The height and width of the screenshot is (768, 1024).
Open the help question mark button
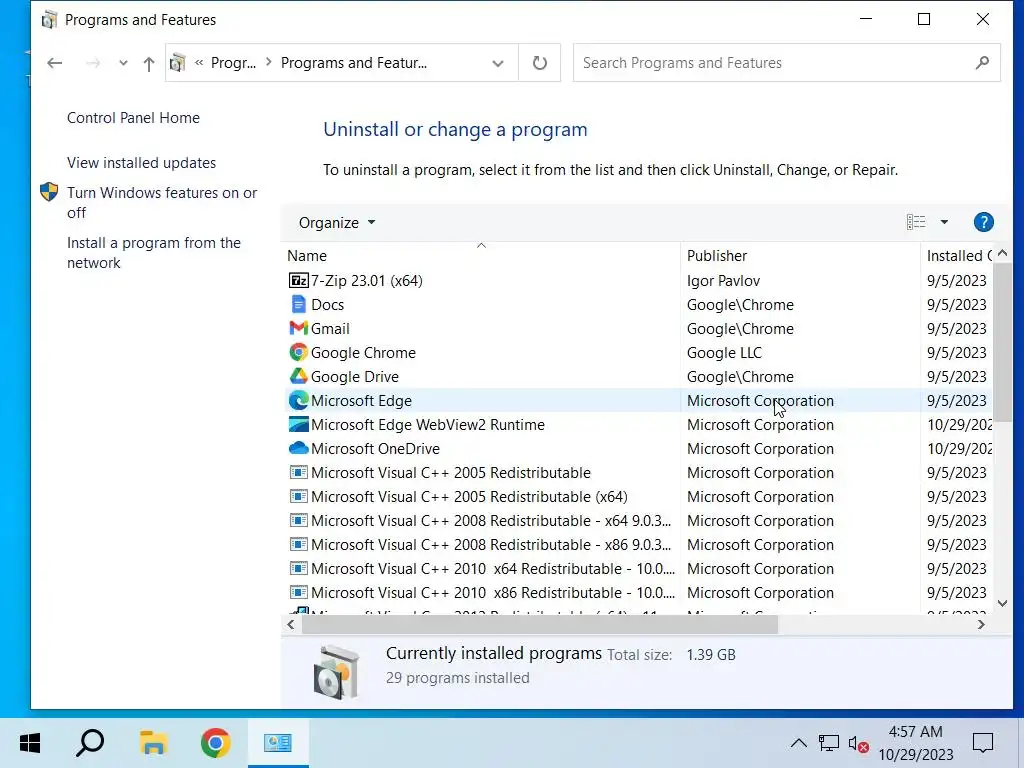[983, 223]
